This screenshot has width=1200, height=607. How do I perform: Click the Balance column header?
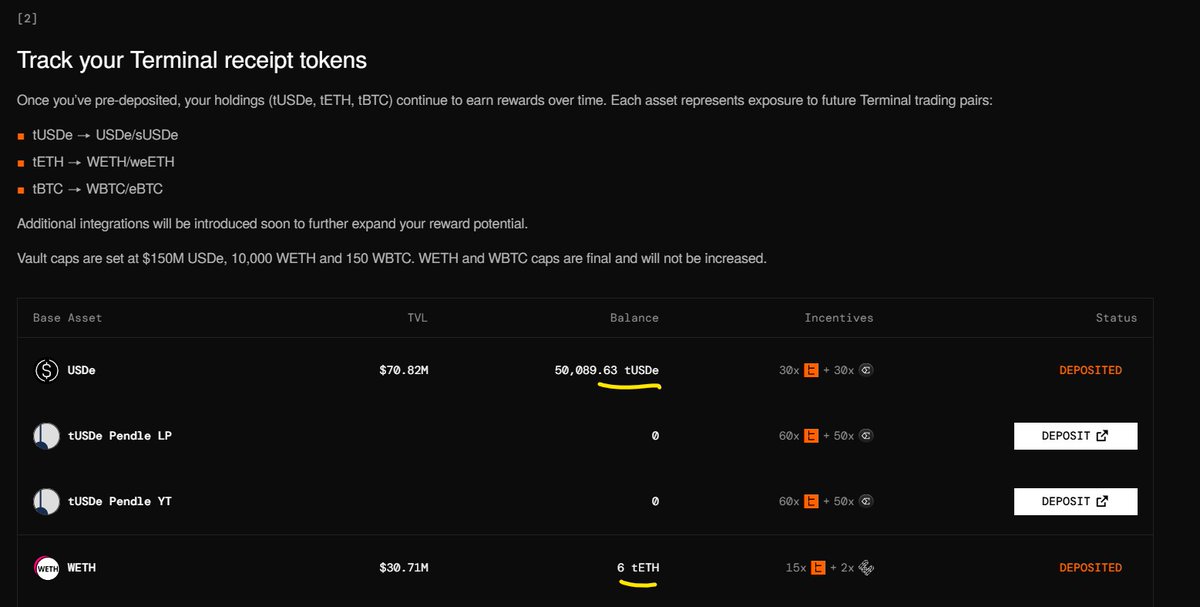635,318
